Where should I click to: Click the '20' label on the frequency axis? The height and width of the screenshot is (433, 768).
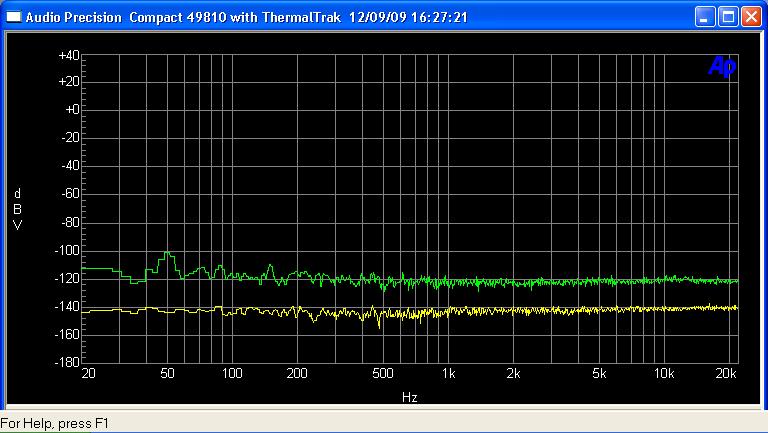coord(88,374)
